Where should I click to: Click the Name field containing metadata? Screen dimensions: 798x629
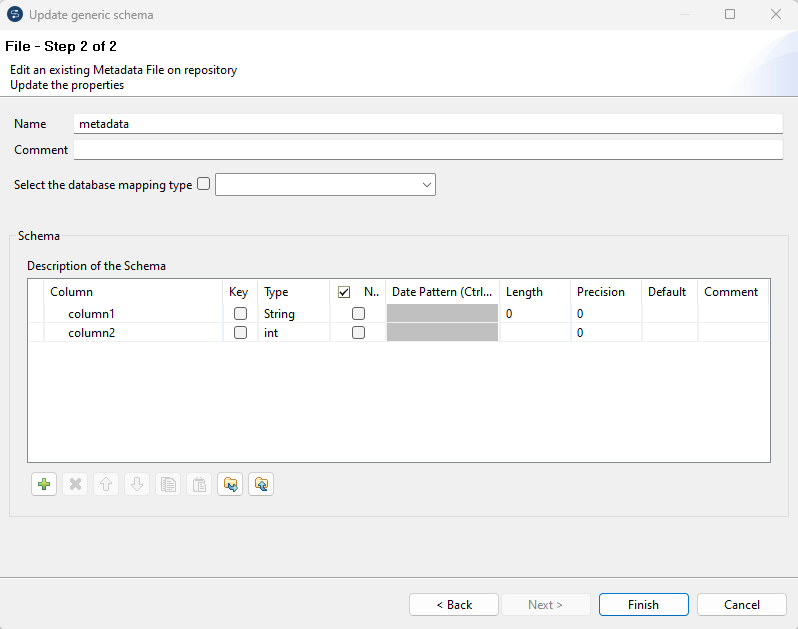(428, 124)
